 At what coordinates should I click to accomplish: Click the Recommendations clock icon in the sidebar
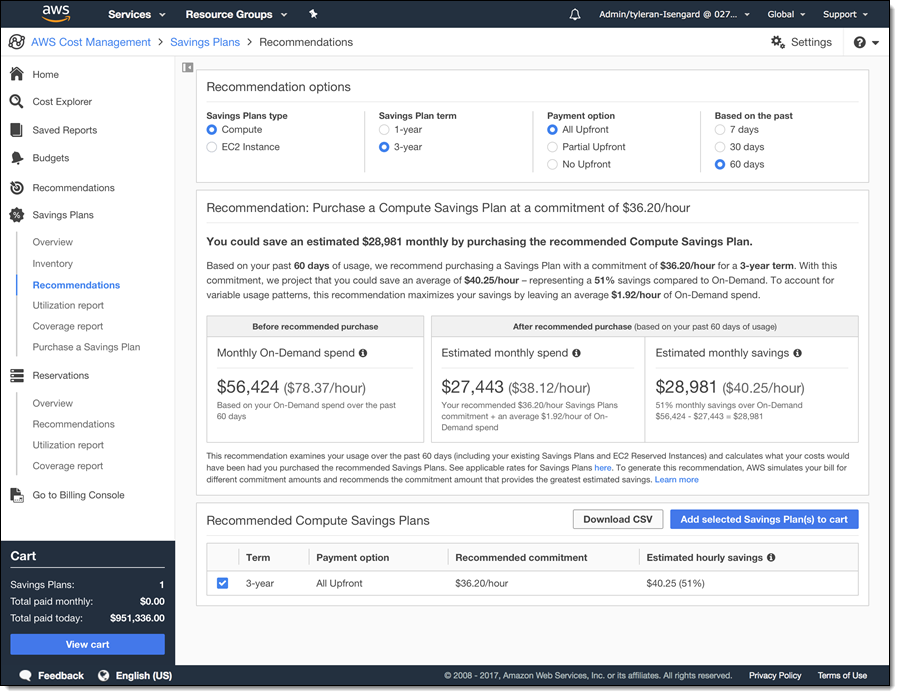(x=17, y=188)
